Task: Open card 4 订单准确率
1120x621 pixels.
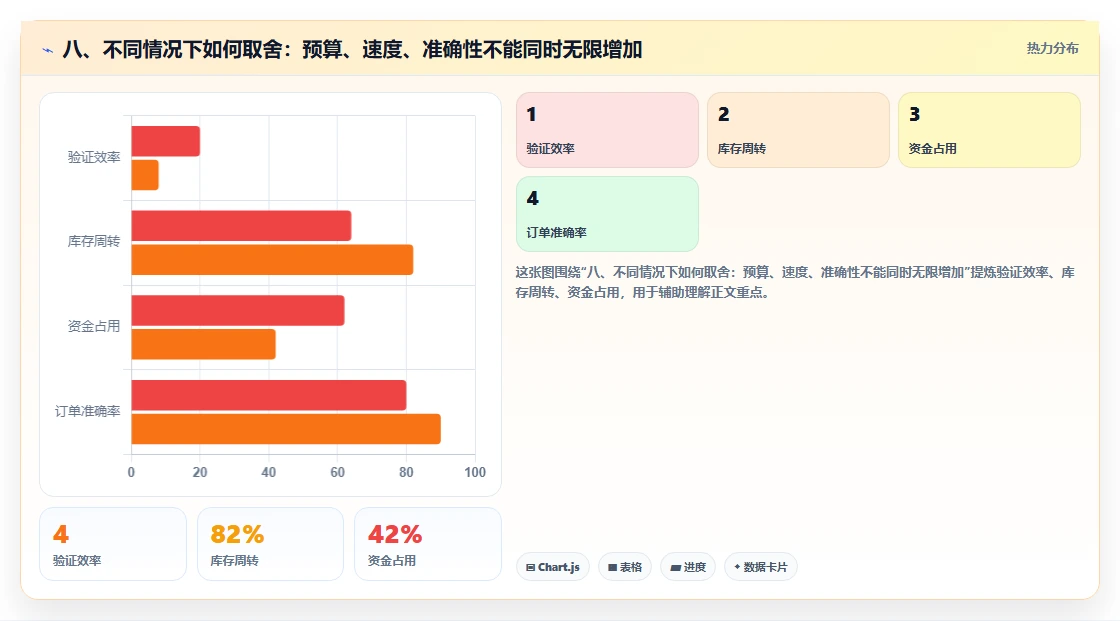Action: coord(607,214)
